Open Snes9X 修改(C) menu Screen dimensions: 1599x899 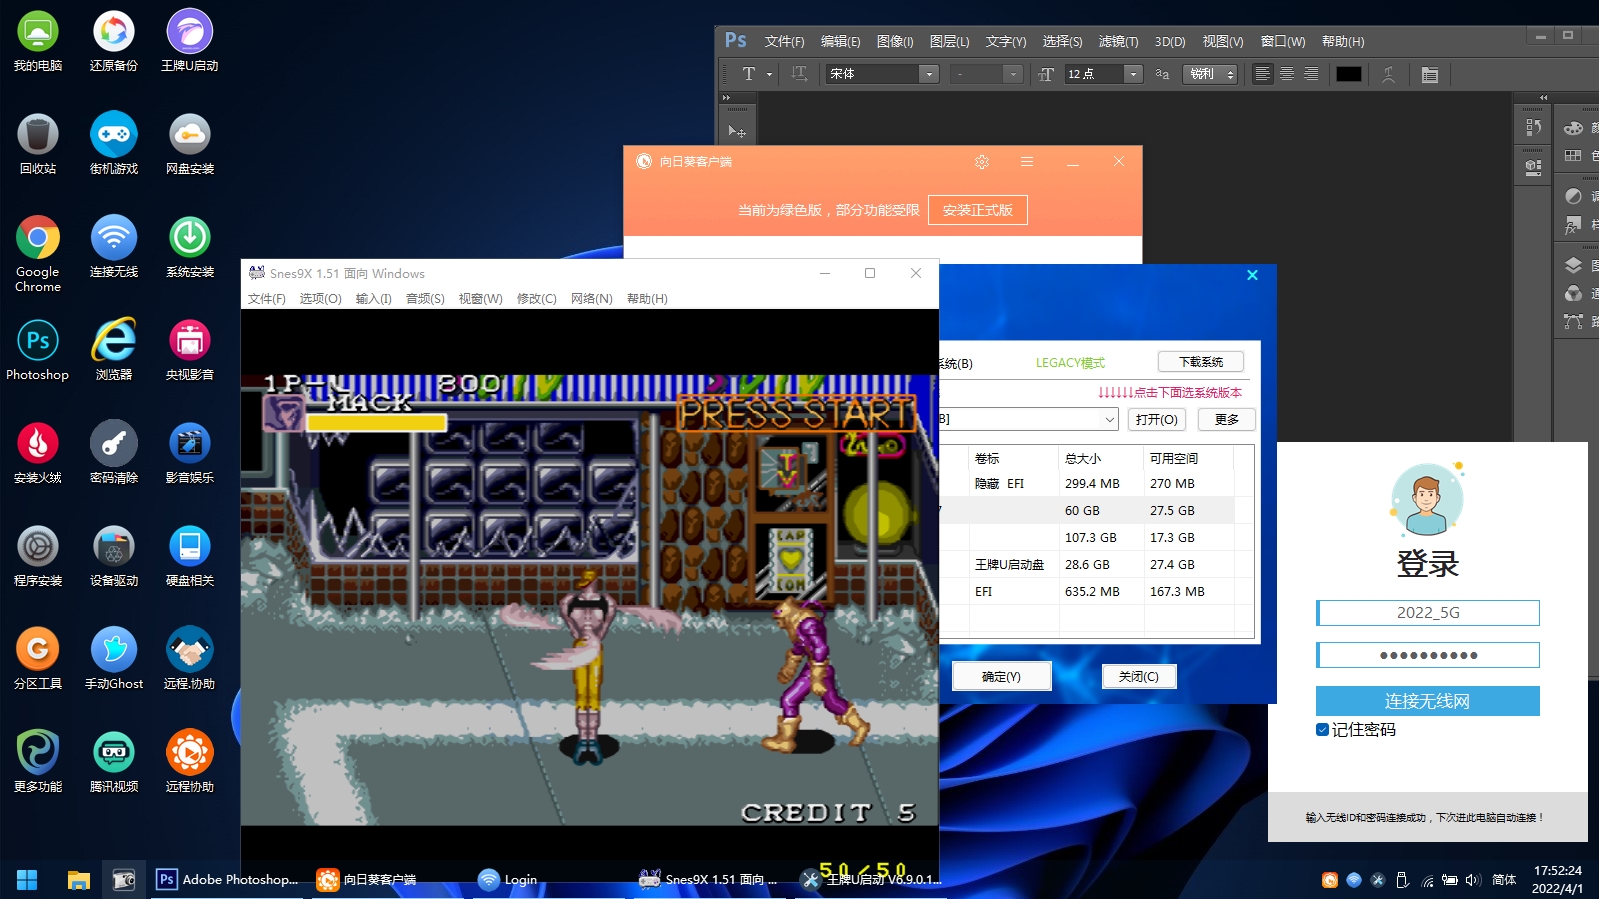(536, 299)
